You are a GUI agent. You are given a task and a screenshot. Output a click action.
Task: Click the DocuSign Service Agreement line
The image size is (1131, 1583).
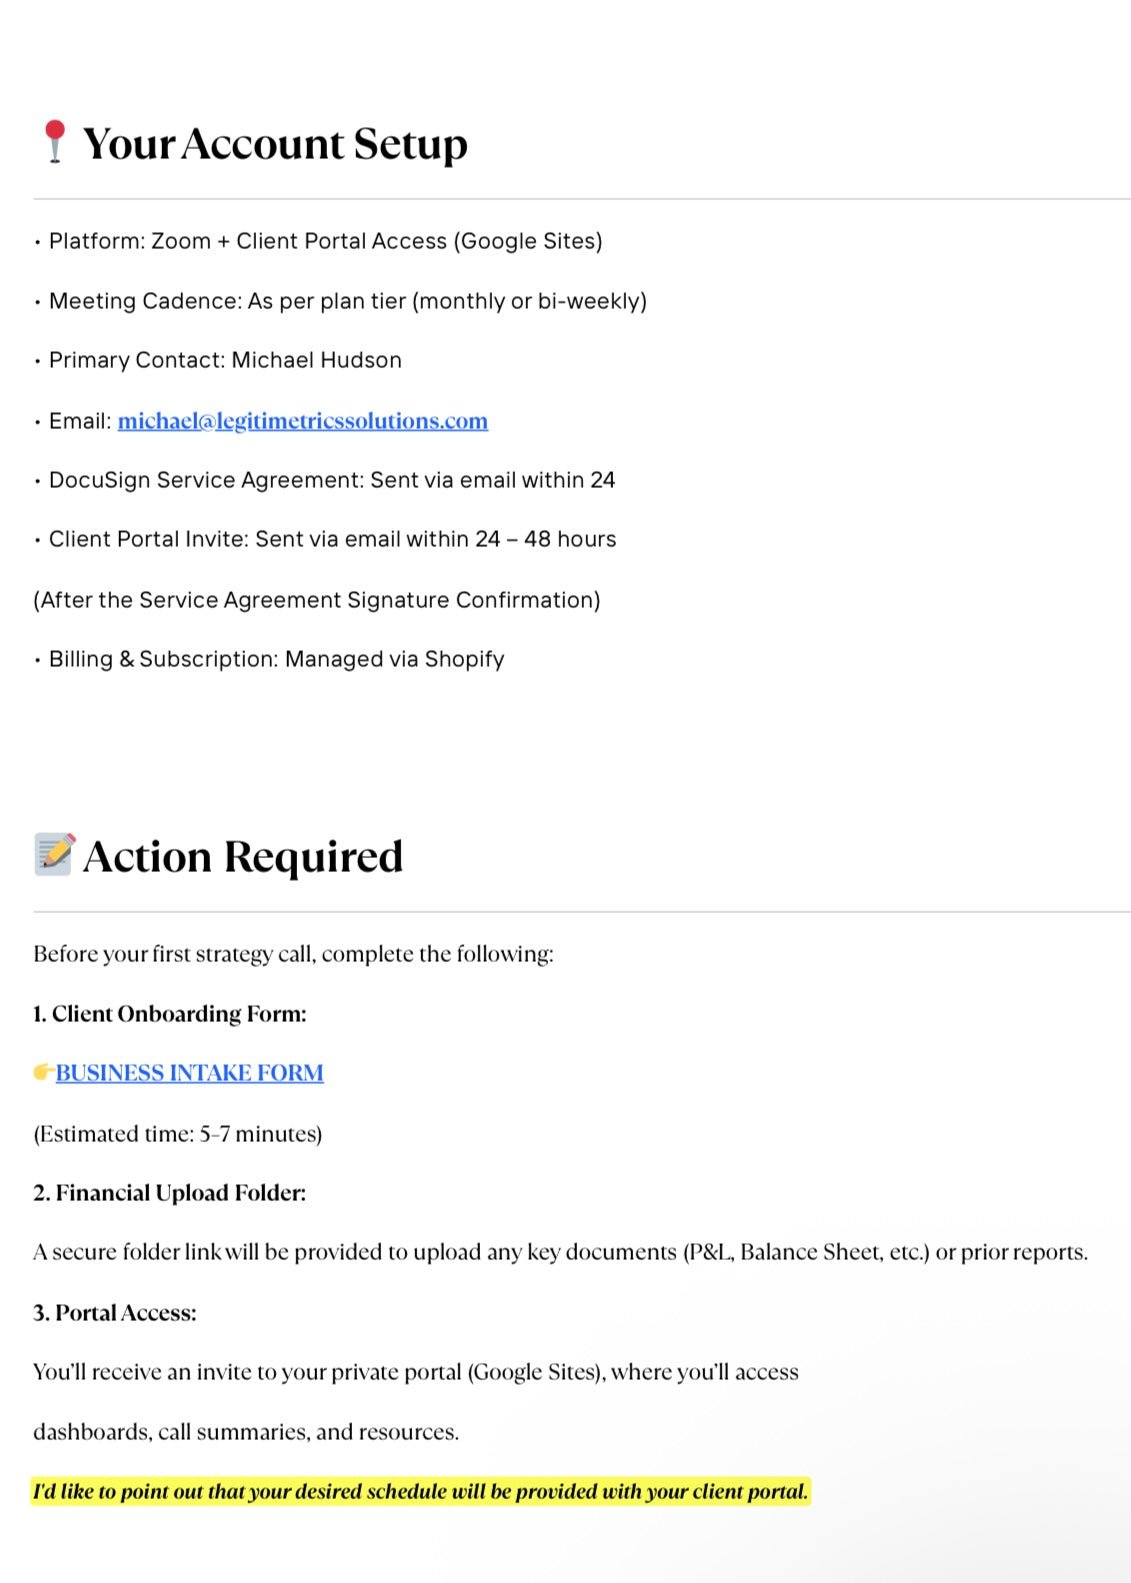pyautogui.click(x=331, y=480)
